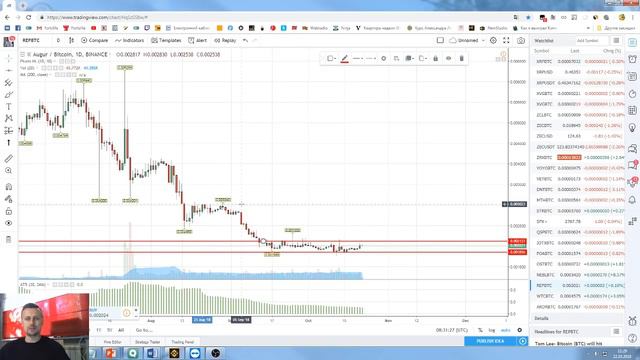Open clone drawing dropdown in floating toolbar
The height and width of the screenshot is (360, 640).
tap(423, 59)
